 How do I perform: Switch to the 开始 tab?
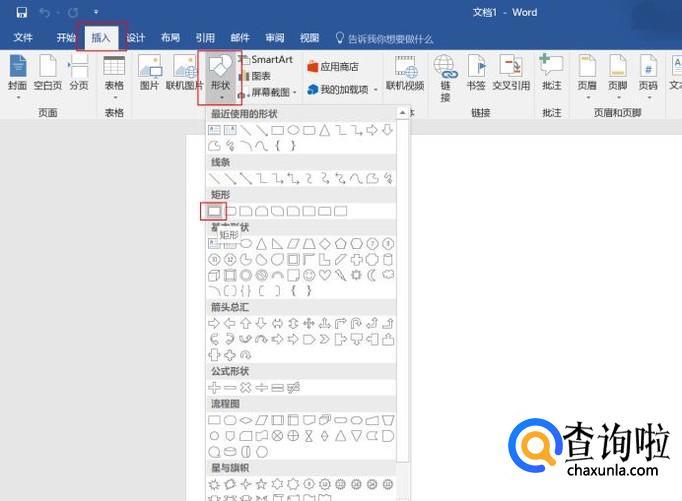(66, 38)
